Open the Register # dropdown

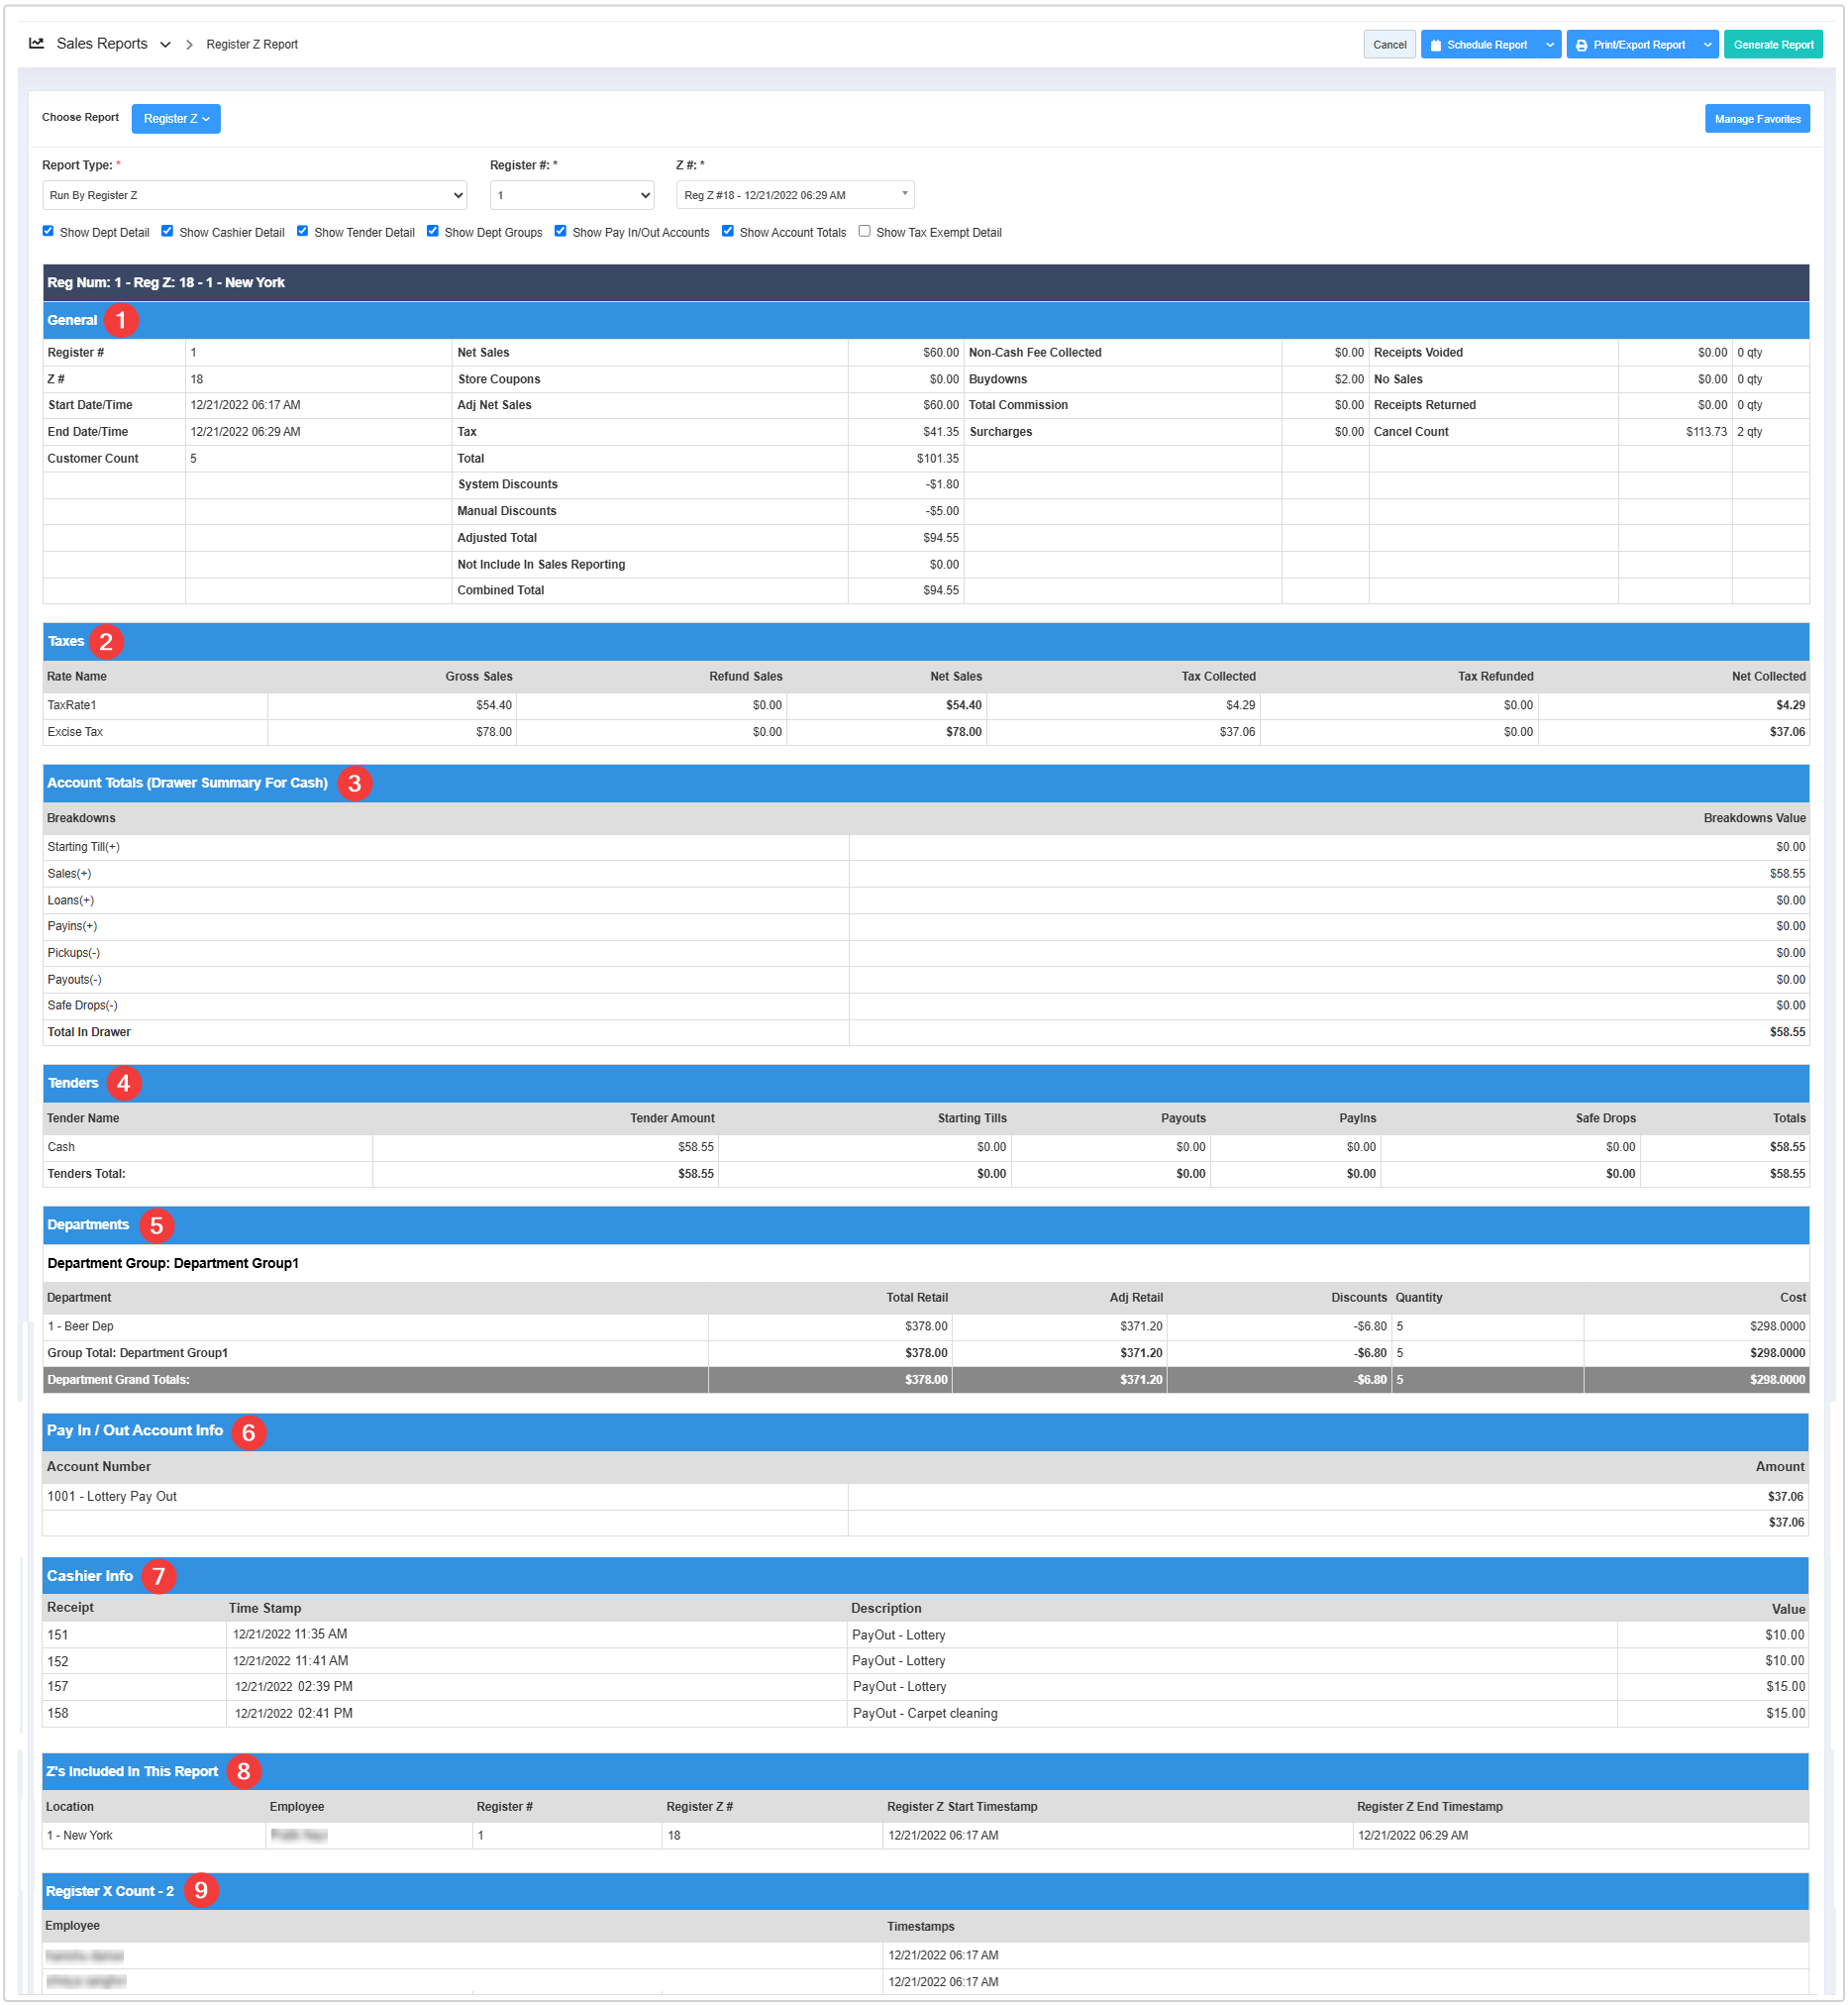pyautogui.click(x=571, y=195)
